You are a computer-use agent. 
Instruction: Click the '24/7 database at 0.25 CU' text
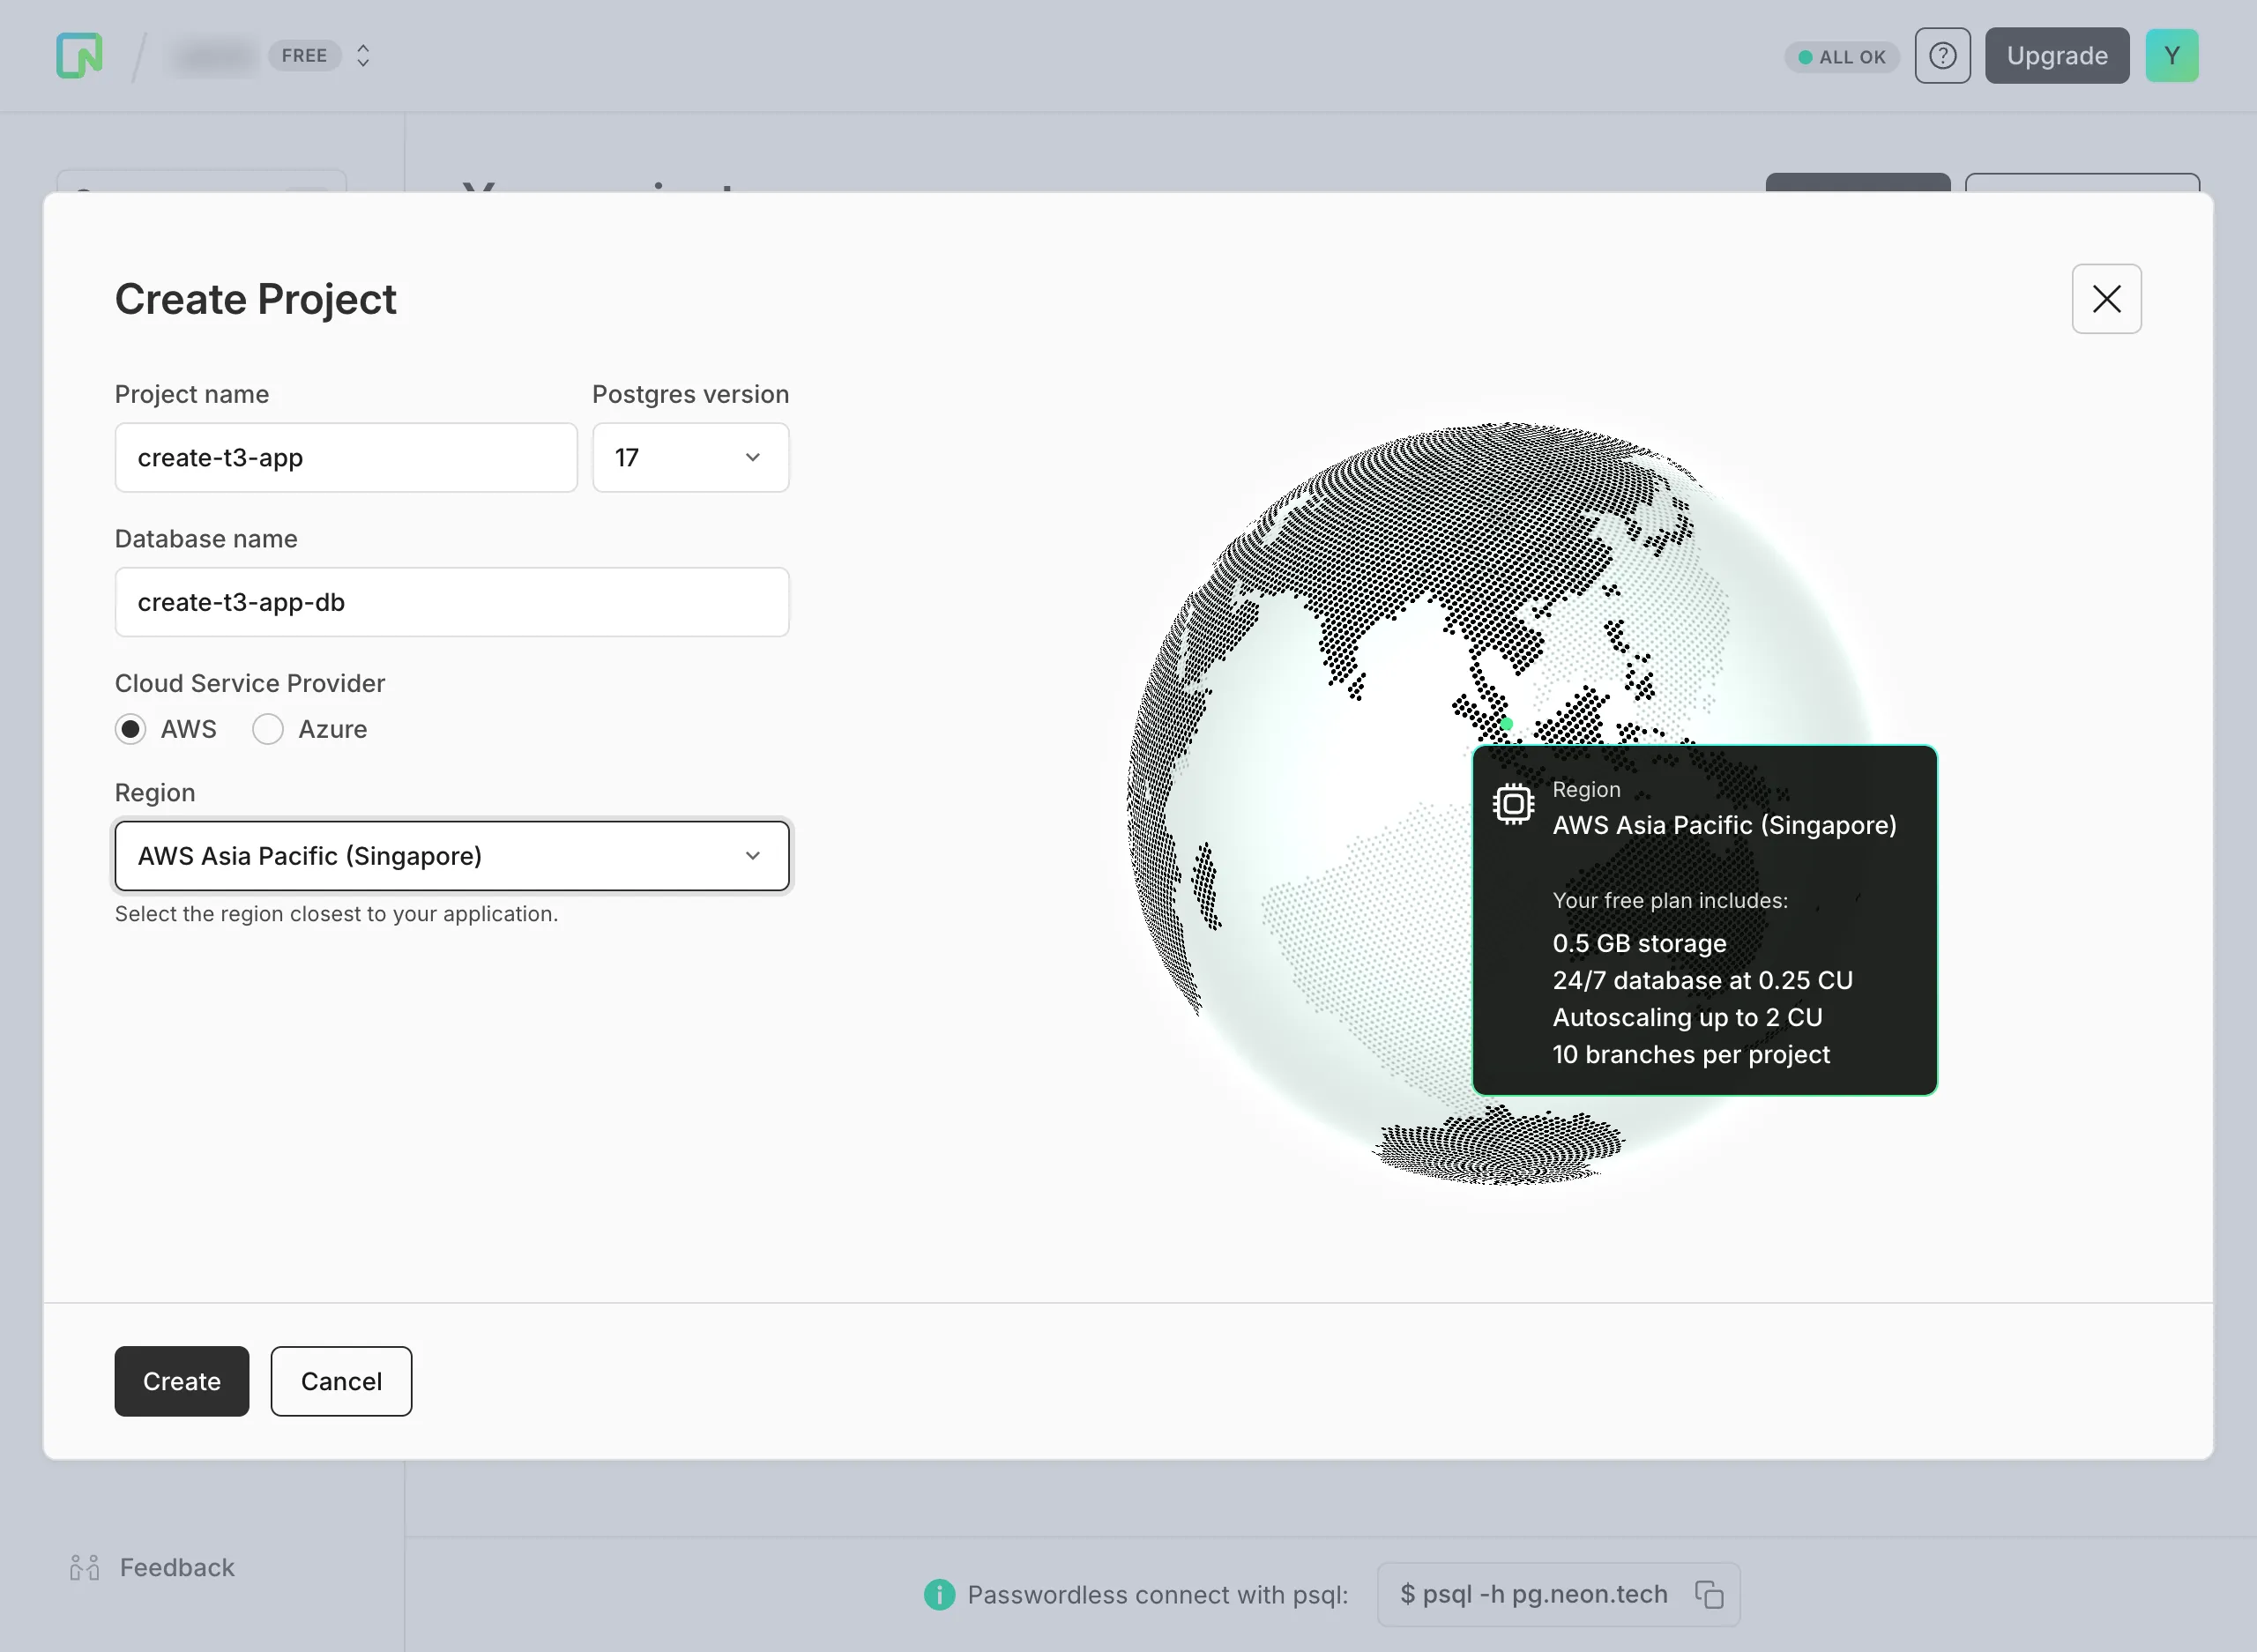(1702, 980)
